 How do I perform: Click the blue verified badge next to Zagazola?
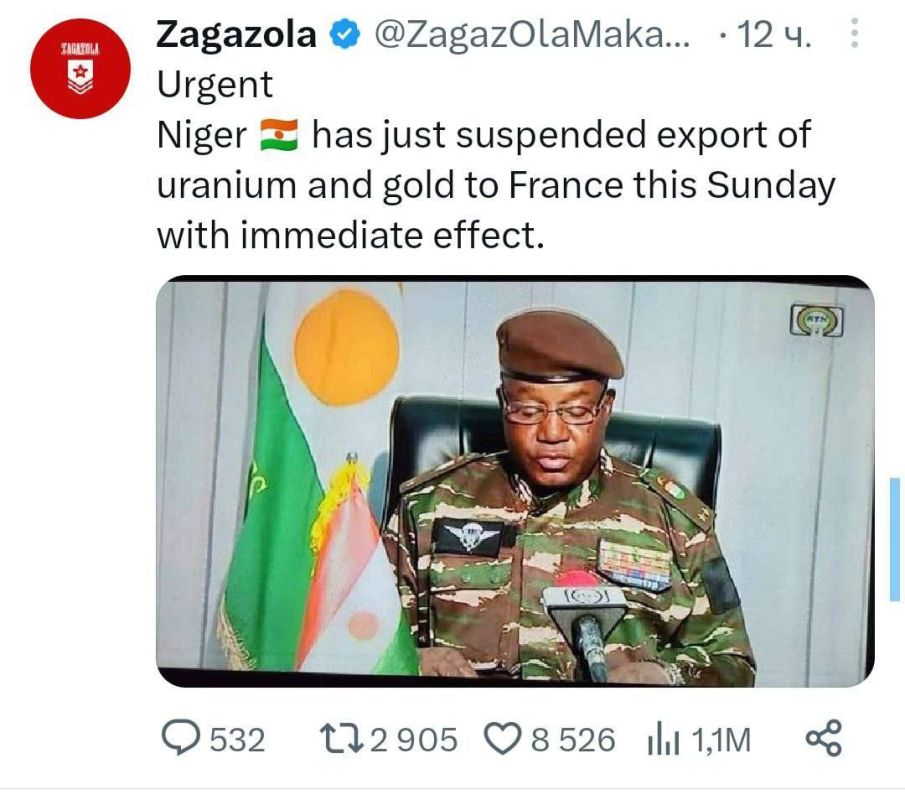pyautogui.click(x=343, y=33)
